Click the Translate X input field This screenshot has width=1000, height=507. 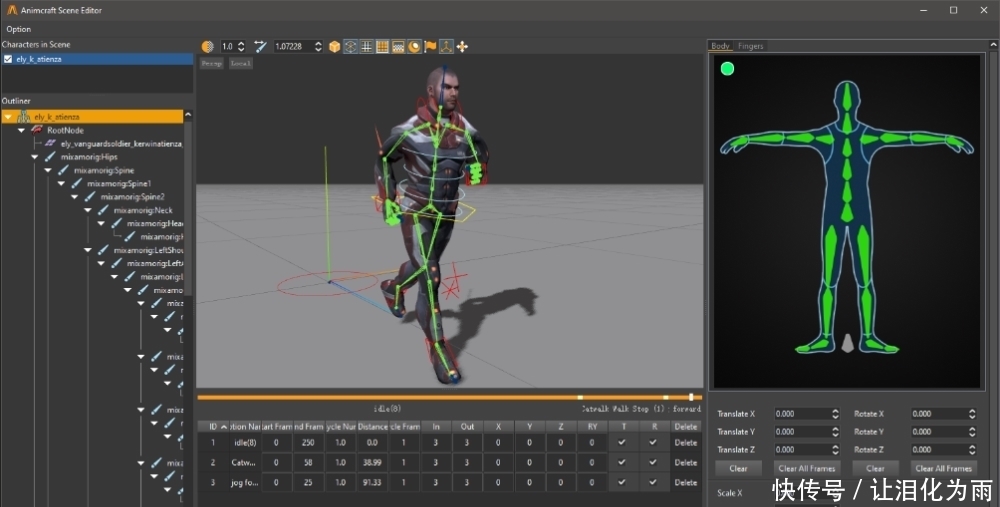pyautogui.click(x=800, y=414)
